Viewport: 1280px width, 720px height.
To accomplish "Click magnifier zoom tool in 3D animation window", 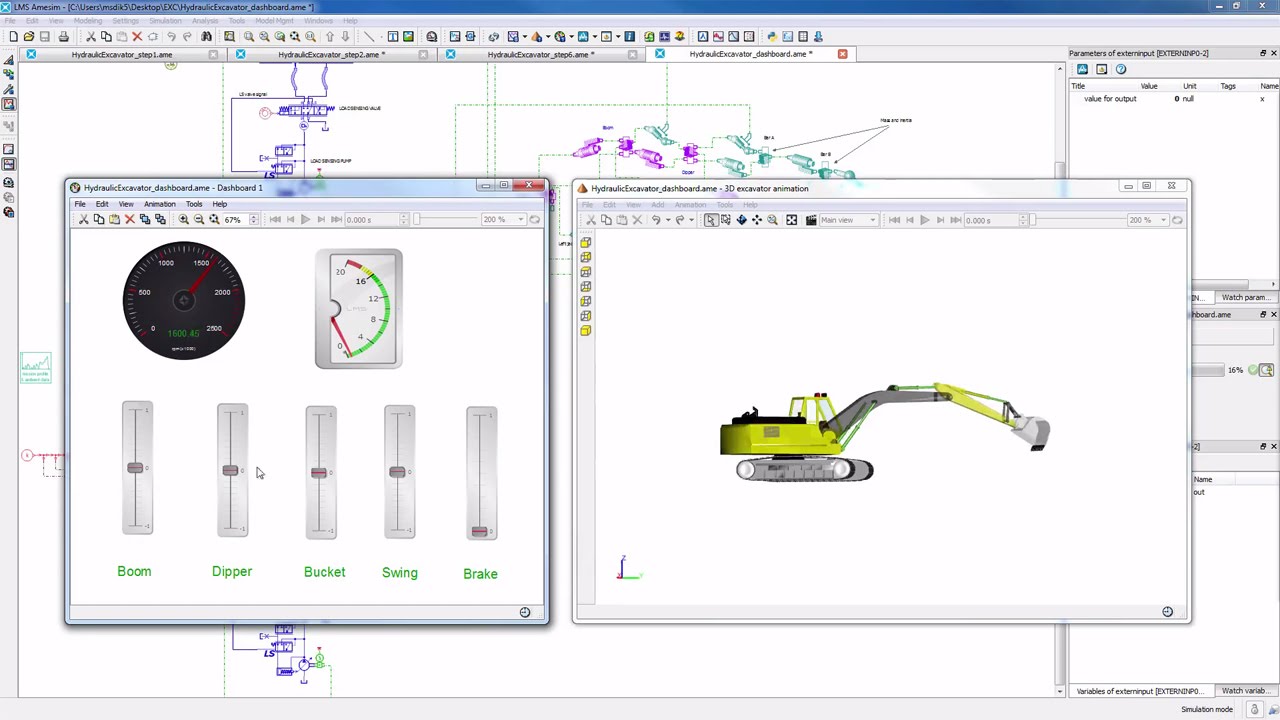I will tap(772, 220).
